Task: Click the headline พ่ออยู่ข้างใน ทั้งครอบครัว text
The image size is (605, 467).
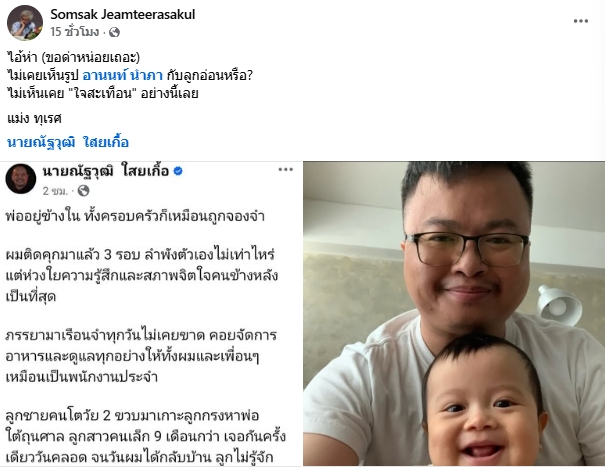Action: (x=135, y=216)
